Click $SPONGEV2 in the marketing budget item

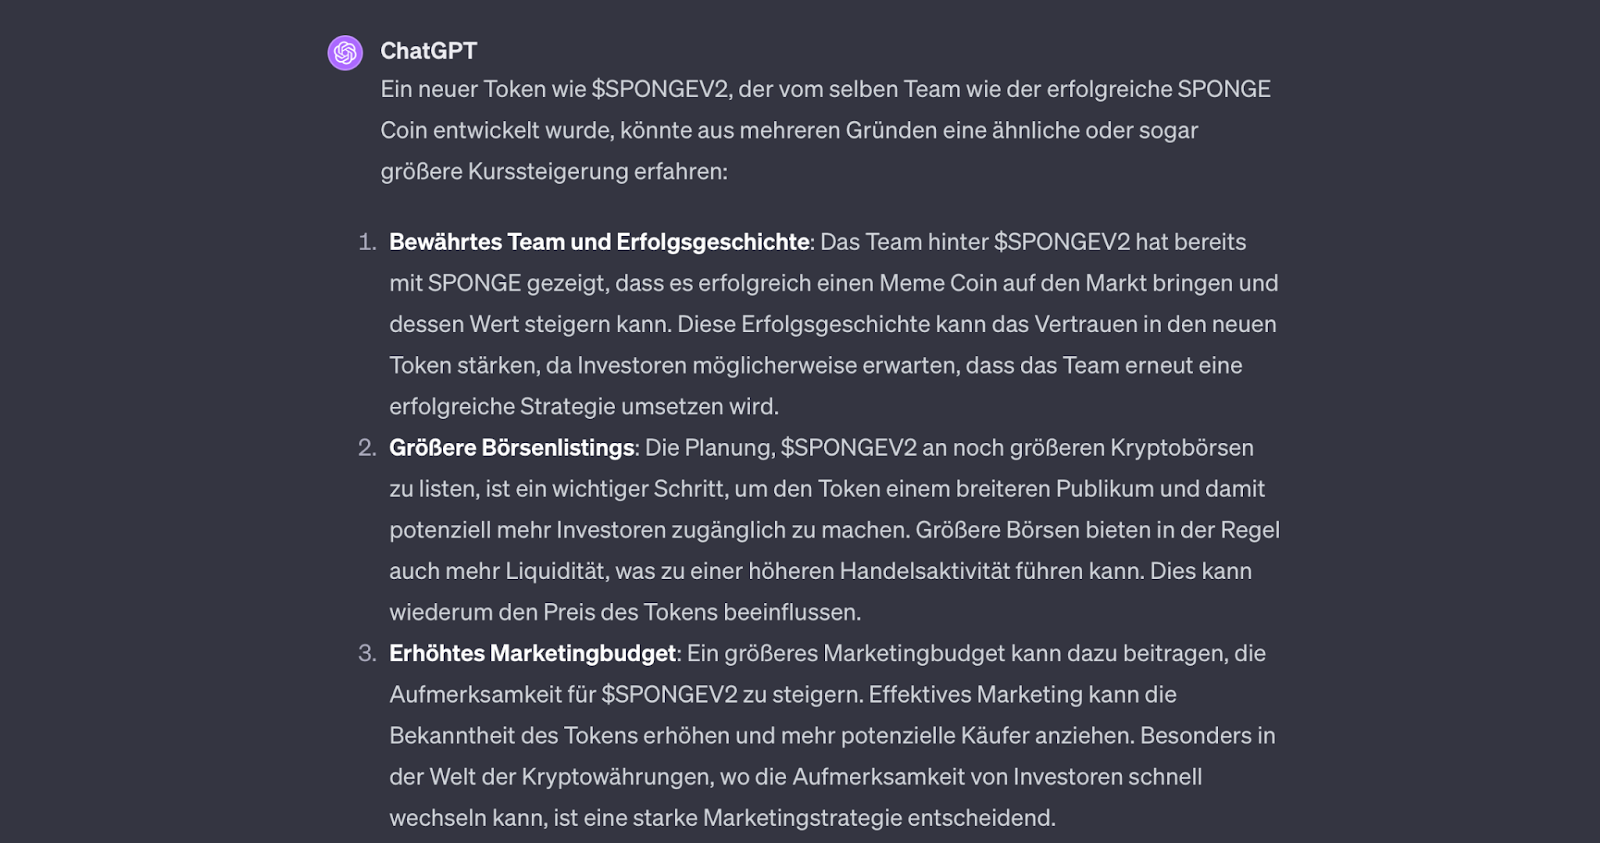click(669, 695)
